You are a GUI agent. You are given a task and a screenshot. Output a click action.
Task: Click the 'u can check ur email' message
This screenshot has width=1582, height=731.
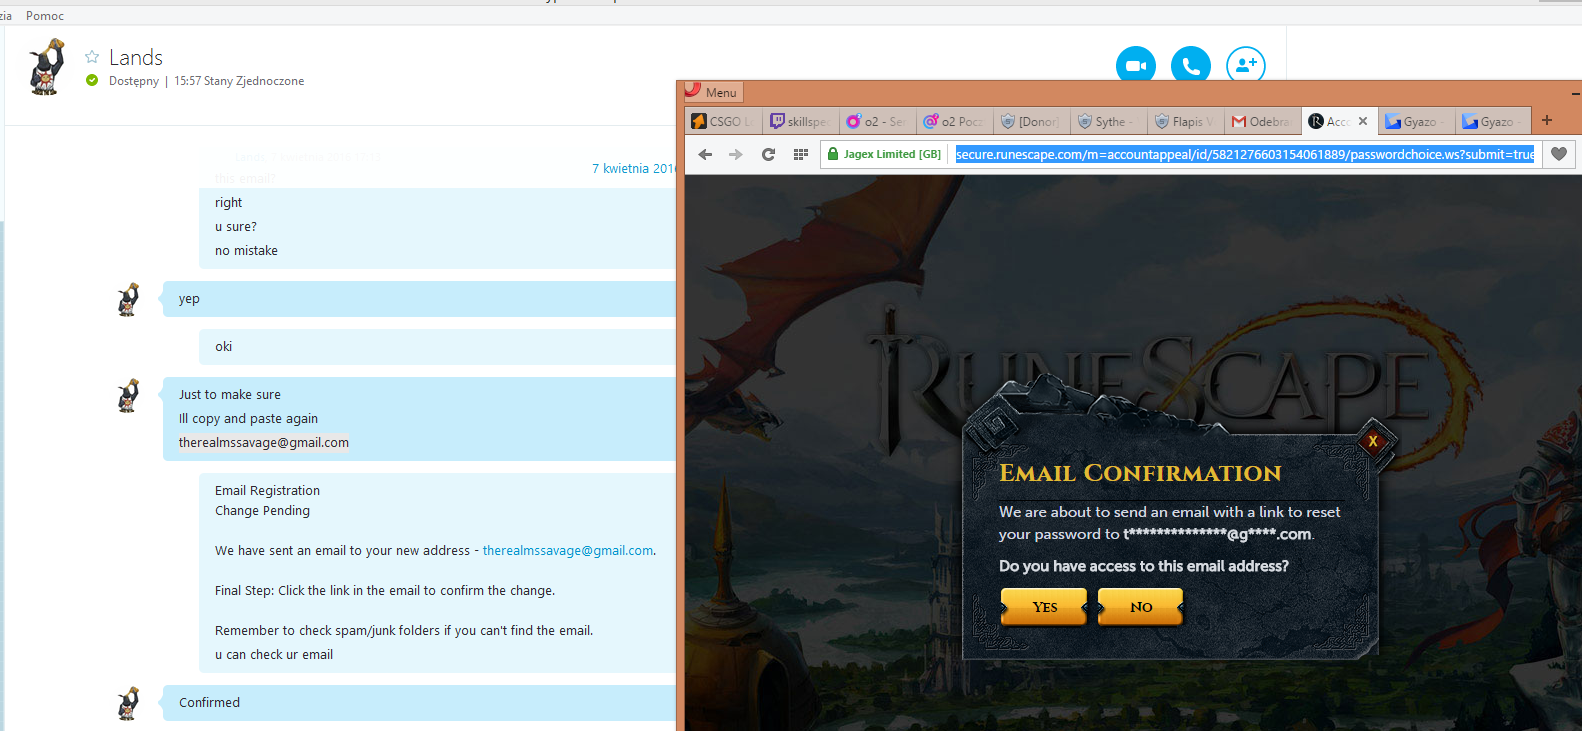[274, 655]
